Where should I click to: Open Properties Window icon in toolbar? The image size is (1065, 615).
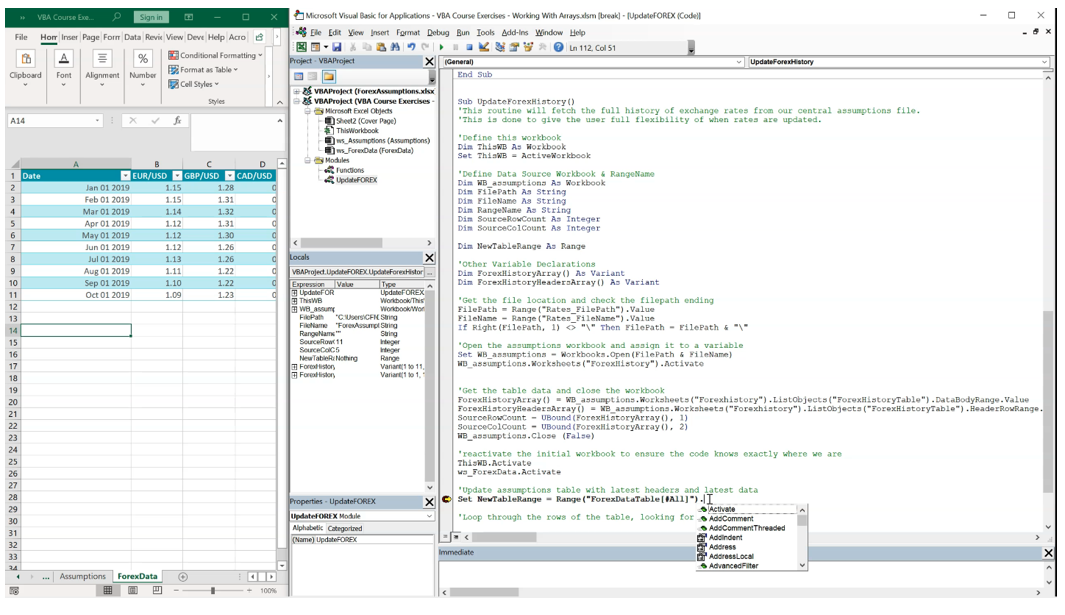pos(514,48)
